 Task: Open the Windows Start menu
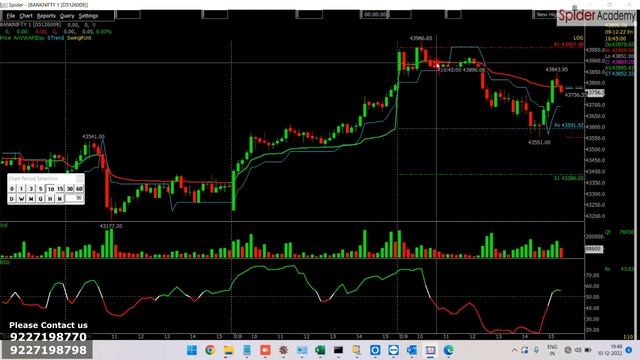click(x=191, y=350)
